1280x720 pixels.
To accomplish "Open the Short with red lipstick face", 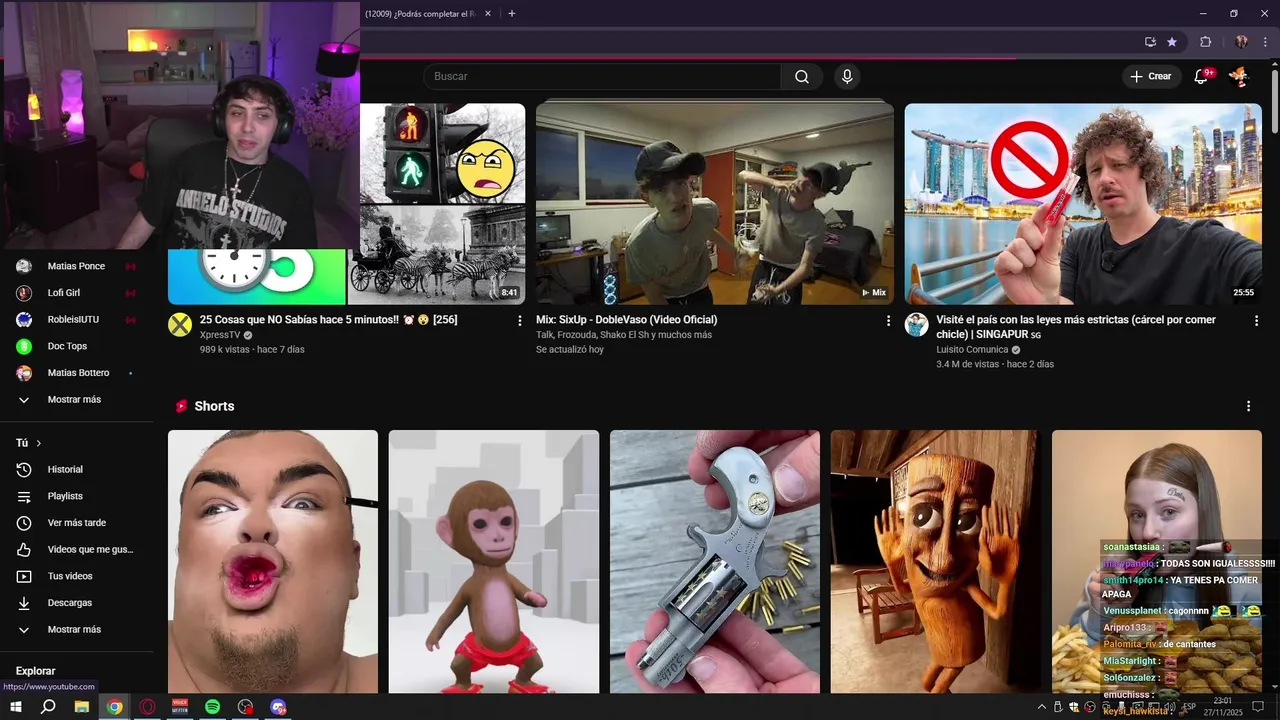I will 273,562.
